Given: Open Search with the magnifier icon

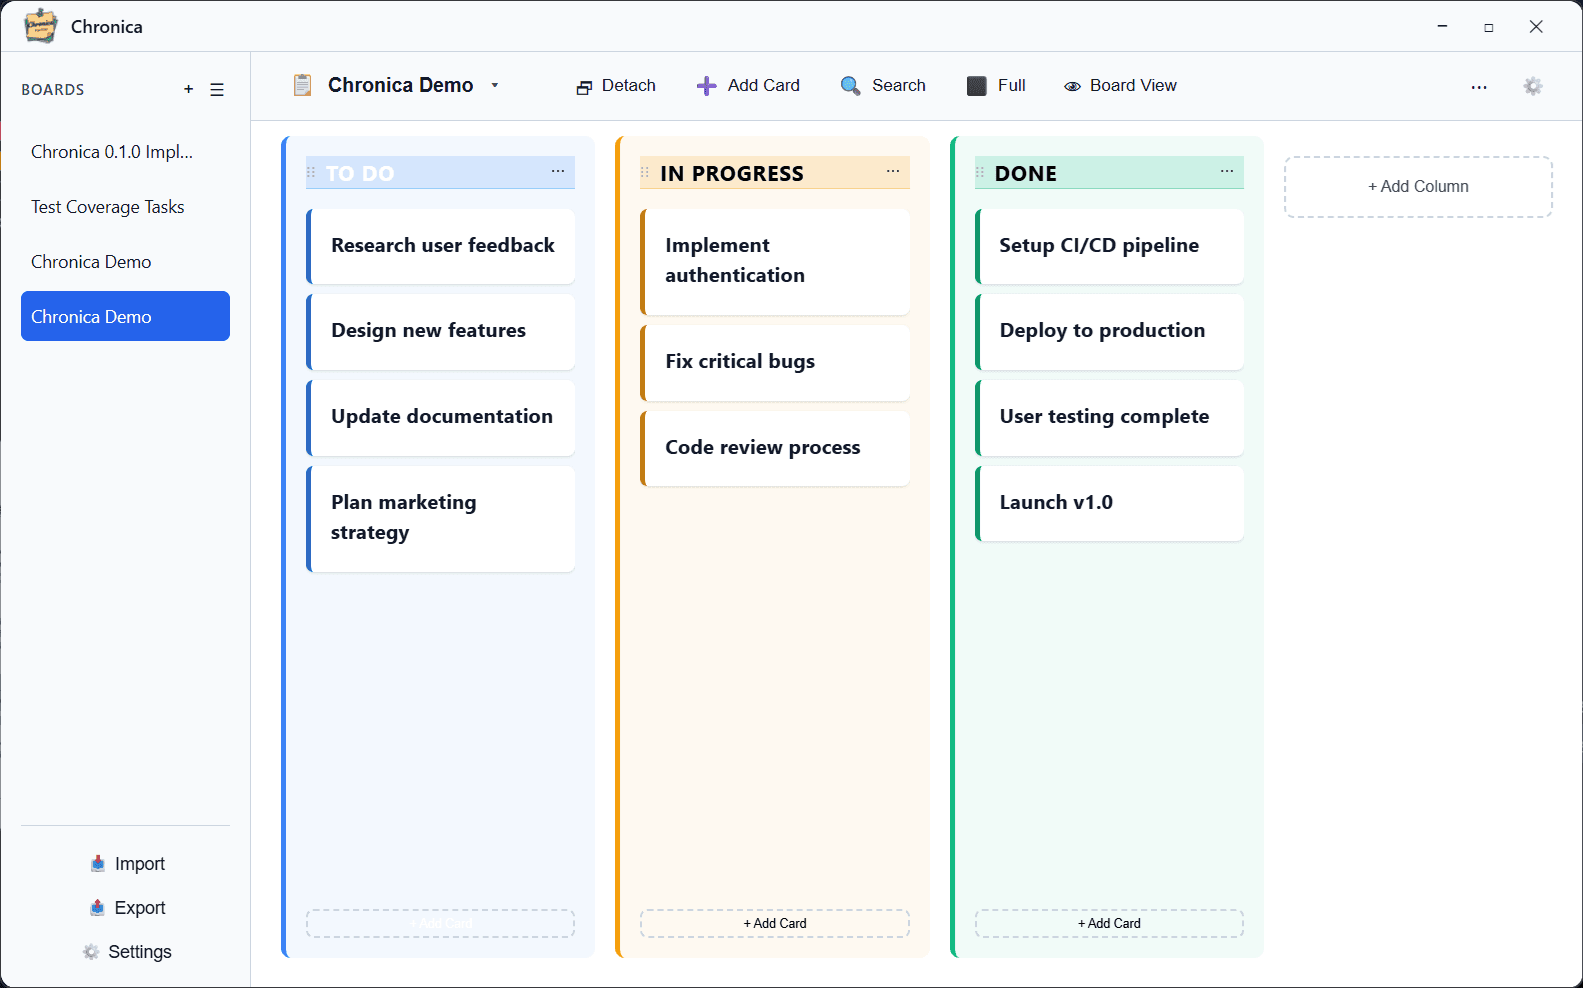Looking at the screenshot, I should [850, 86].
